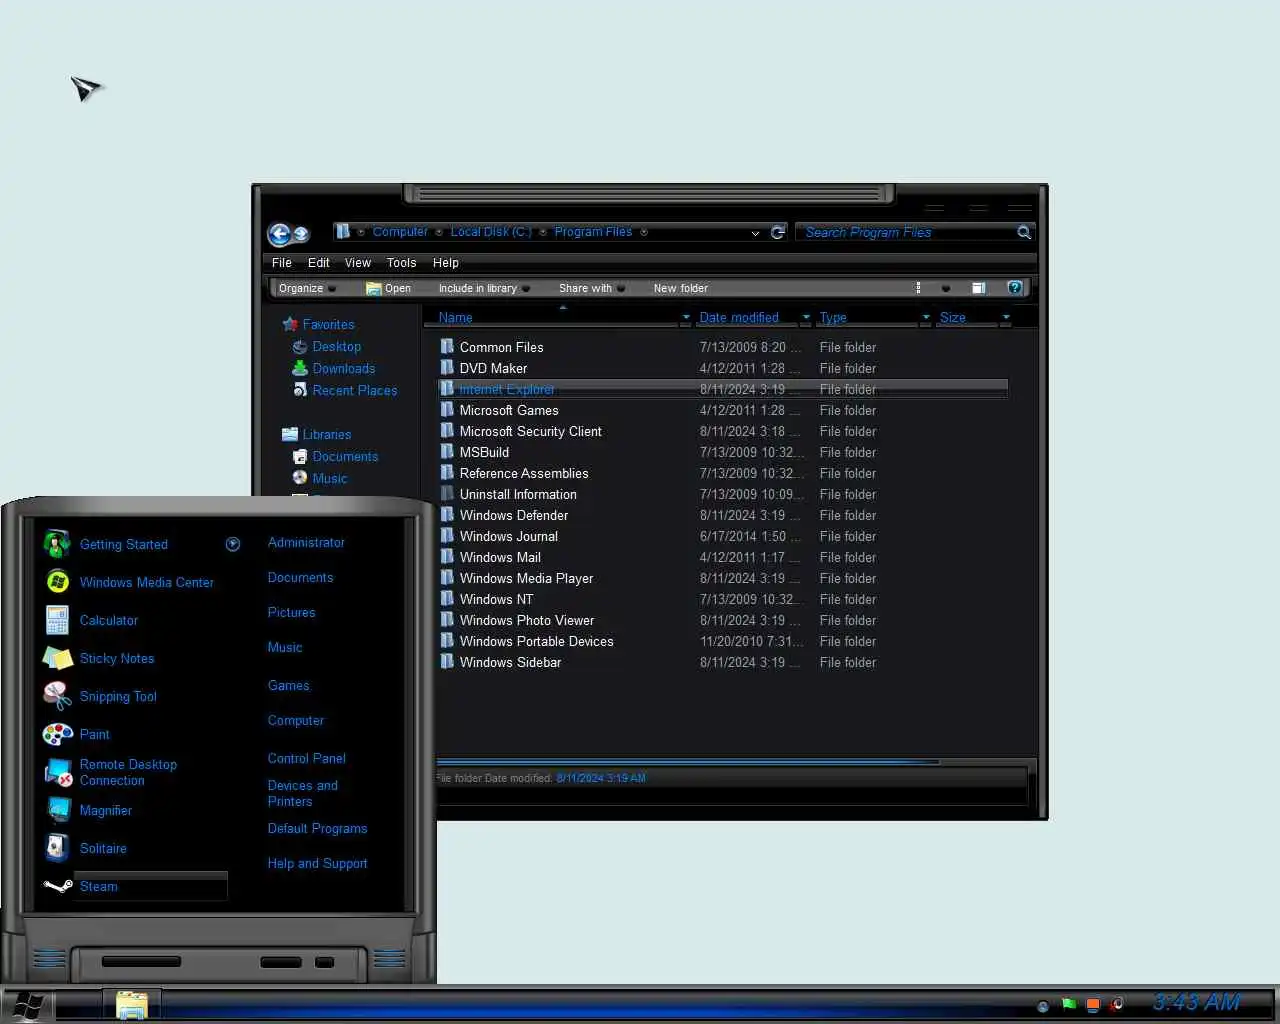Click the Start orb on the taskbar
The height and width of the screenshot is (1024, 1280).
pyautogui.click(x=26, y=1004)
